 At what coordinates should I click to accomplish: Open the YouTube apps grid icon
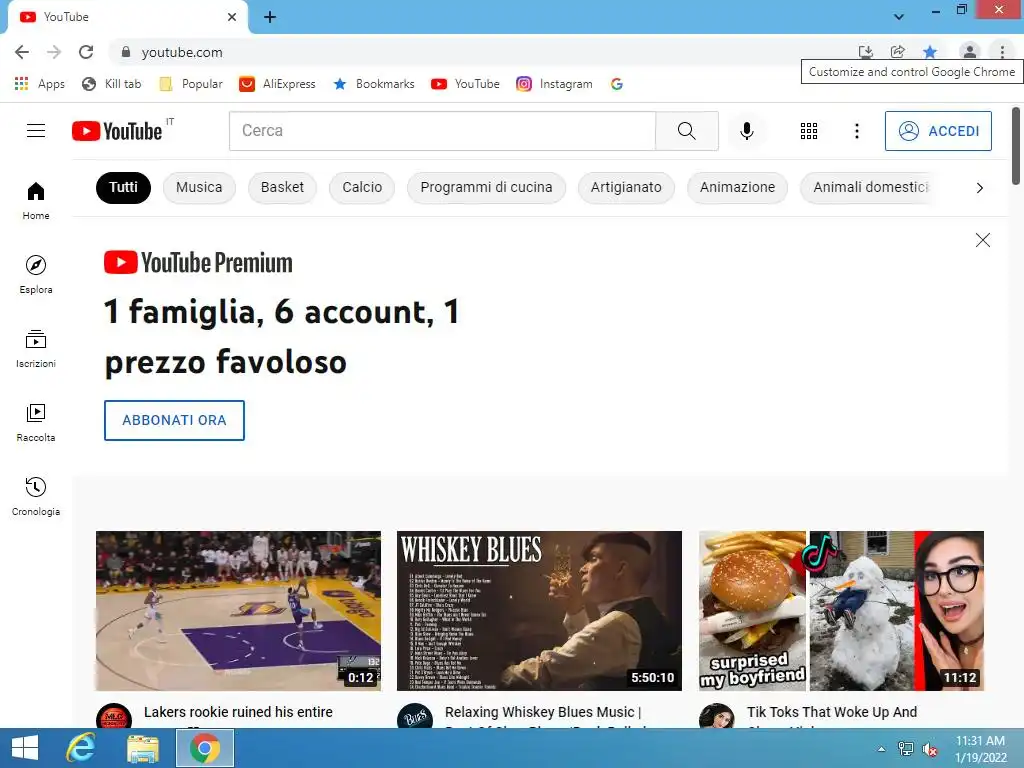click(x=808, y=131)
